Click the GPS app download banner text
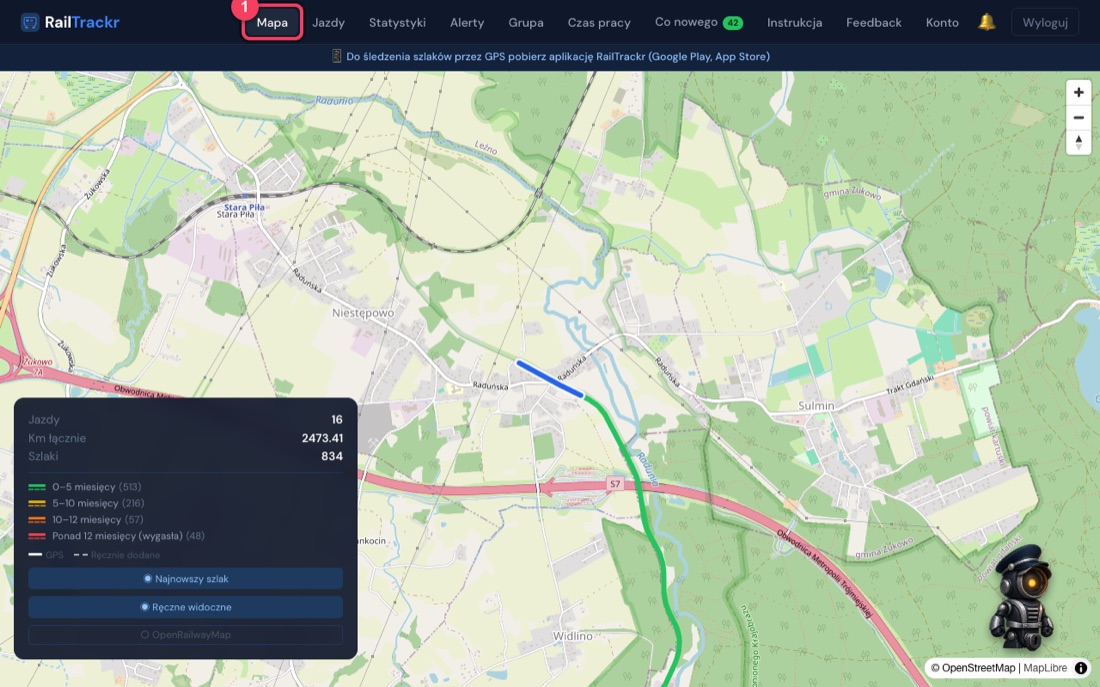This screenshot has height=687, width=1100. coord(558,56)
